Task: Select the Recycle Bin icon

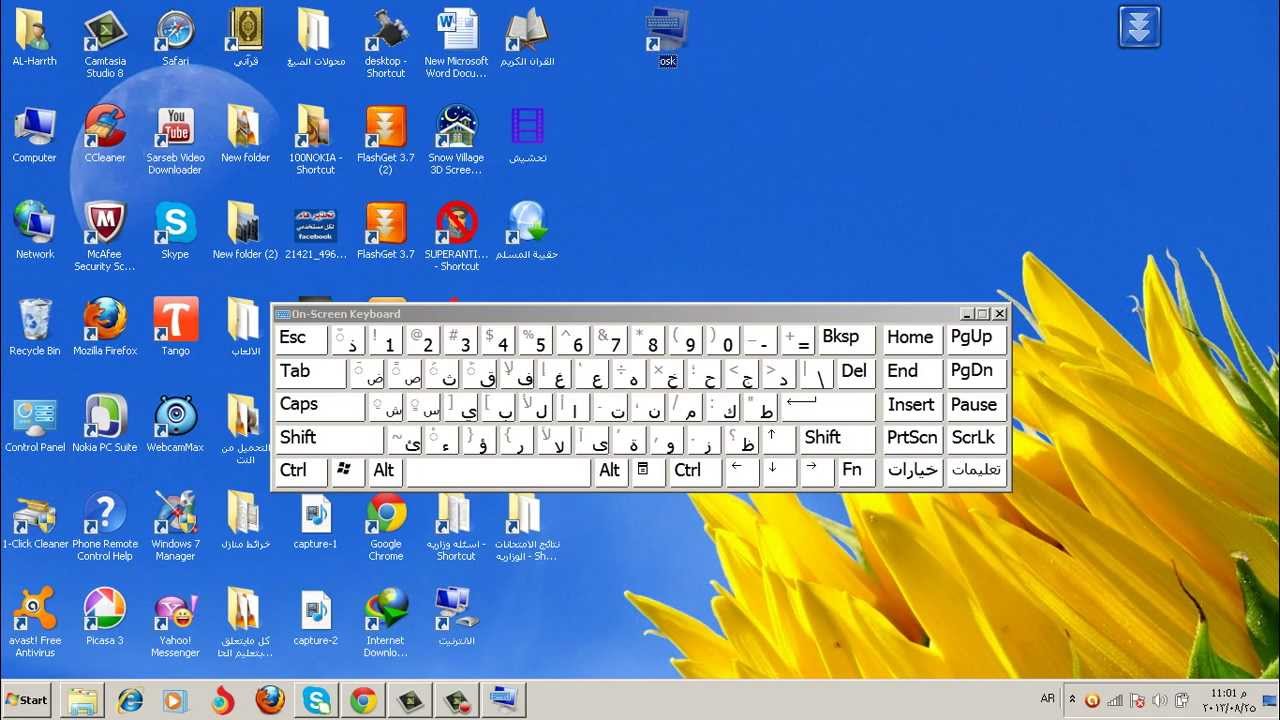Action: coord(35,327)
